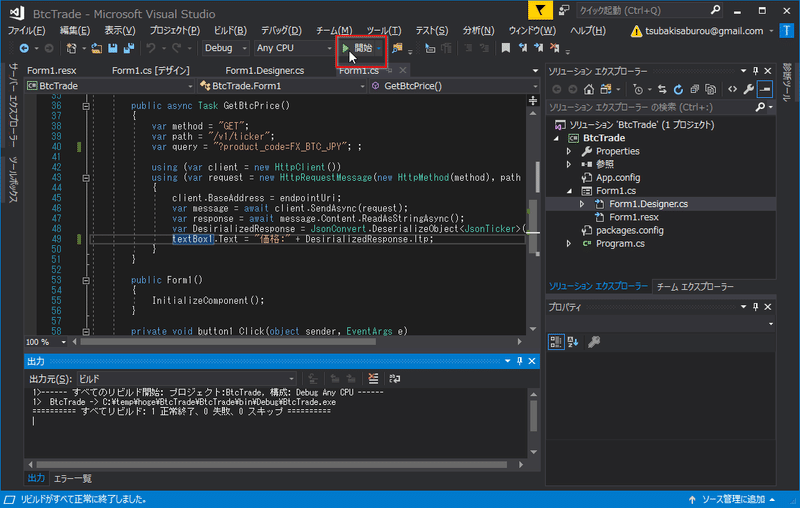Select App.config in Solution Explorer

pos(618,177)
